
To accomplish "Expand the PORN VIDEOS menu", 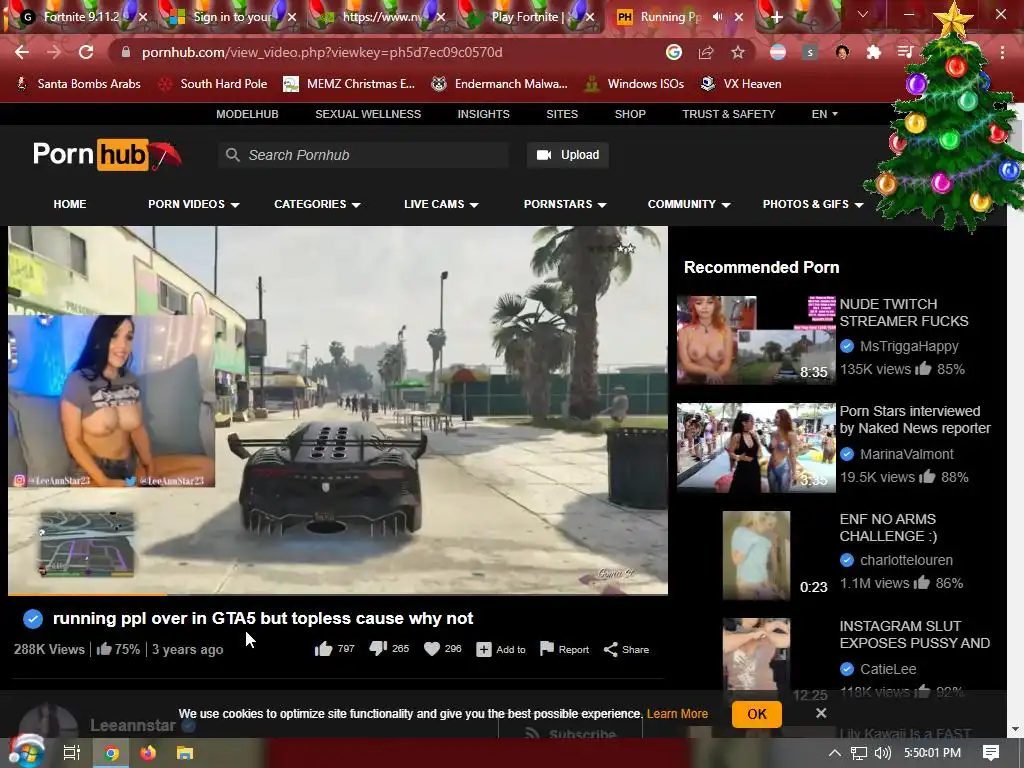I will coord(193,204).
